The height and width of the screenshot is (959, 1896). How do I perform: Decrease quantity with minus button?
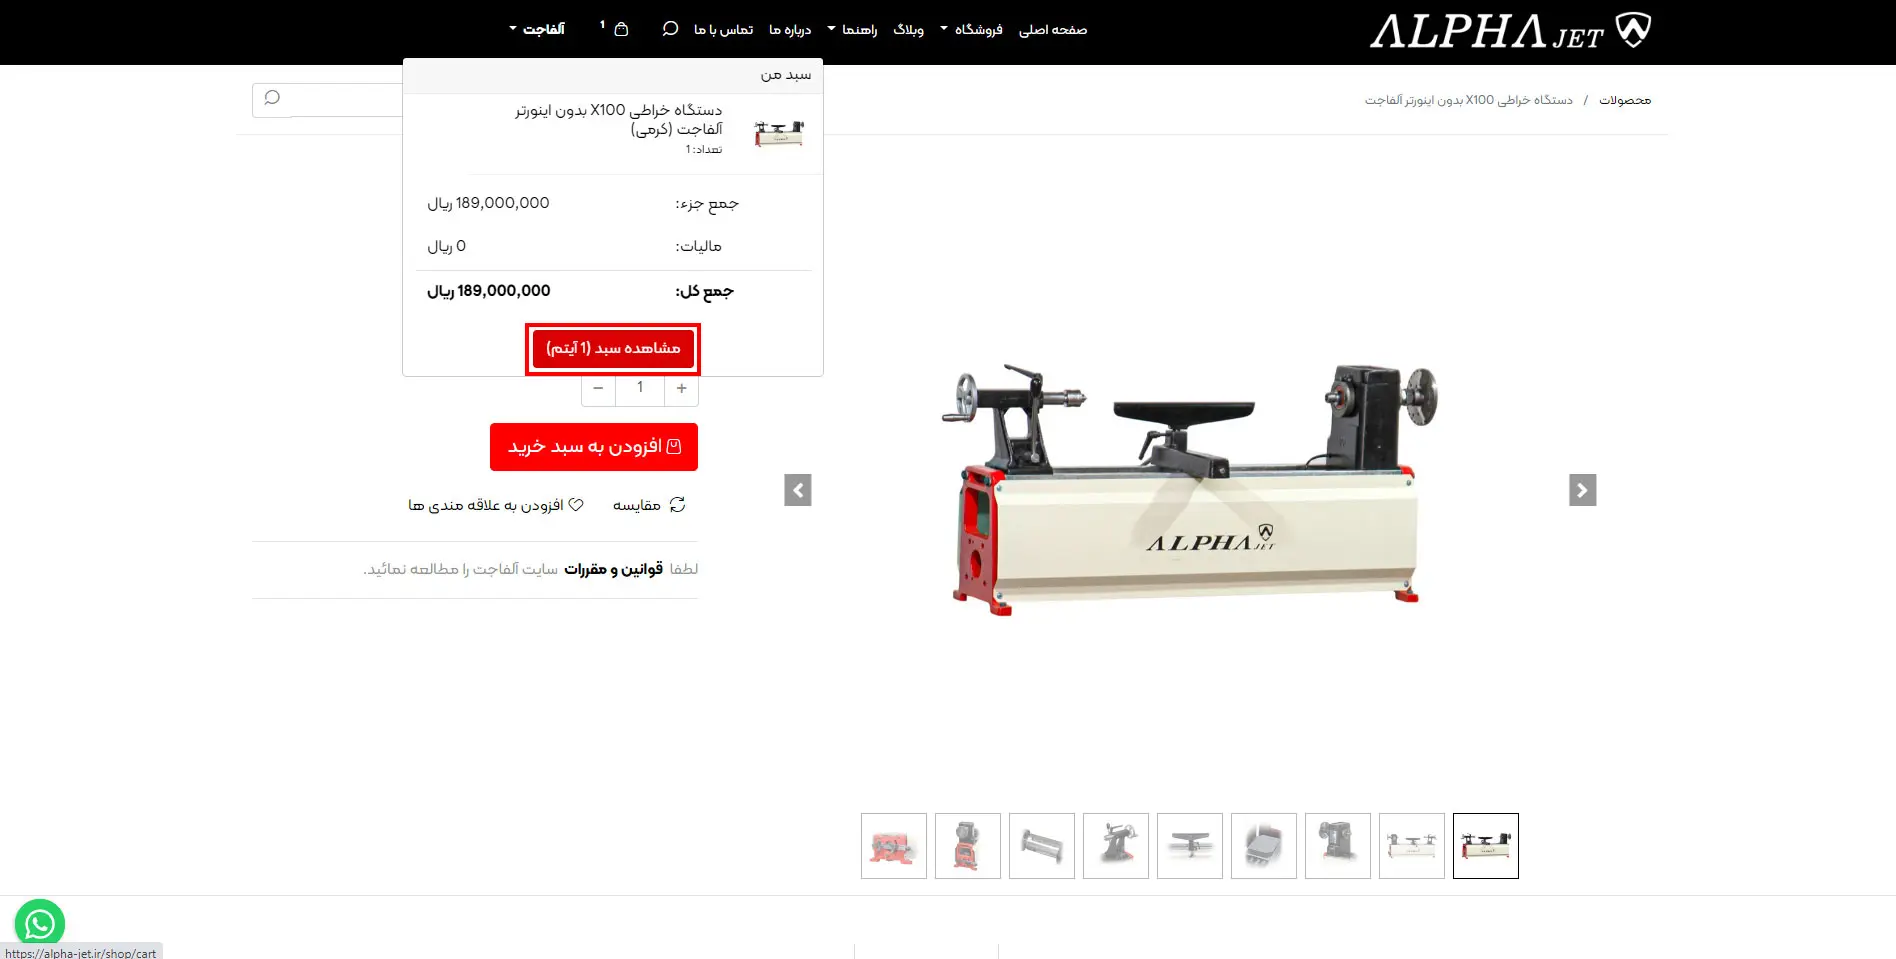598,388
